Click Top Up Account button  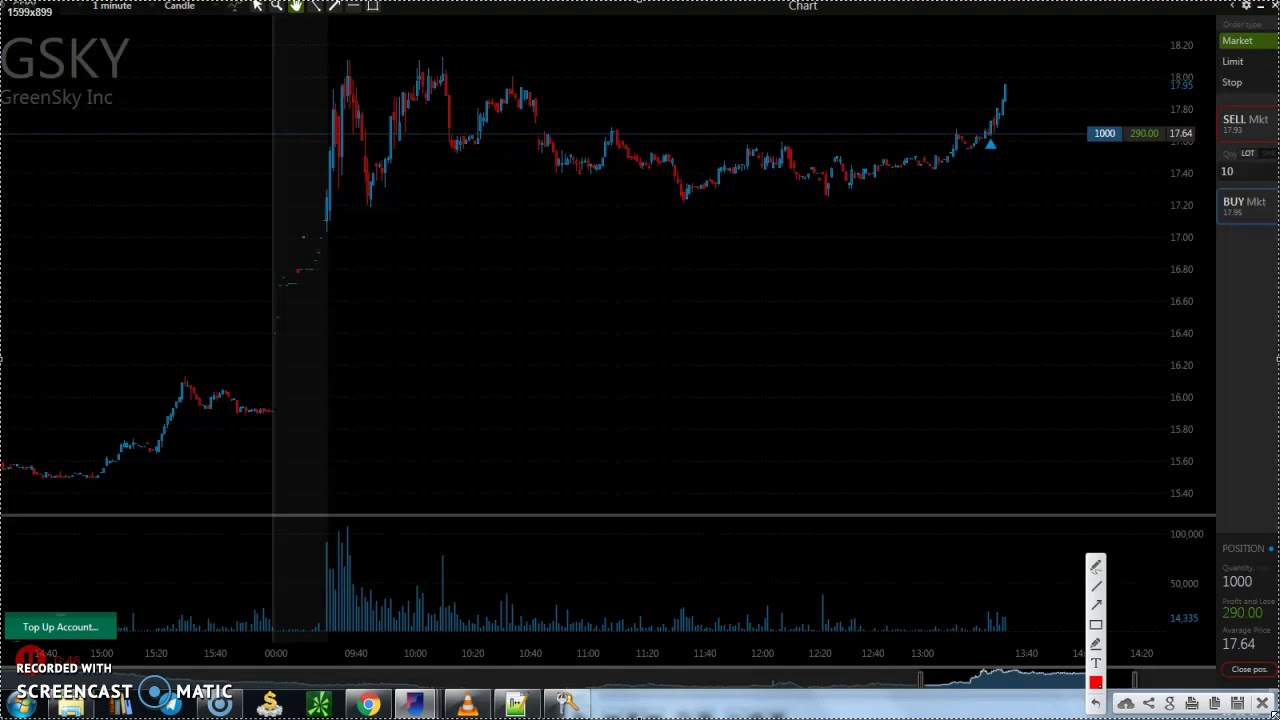tap(60, 627)
